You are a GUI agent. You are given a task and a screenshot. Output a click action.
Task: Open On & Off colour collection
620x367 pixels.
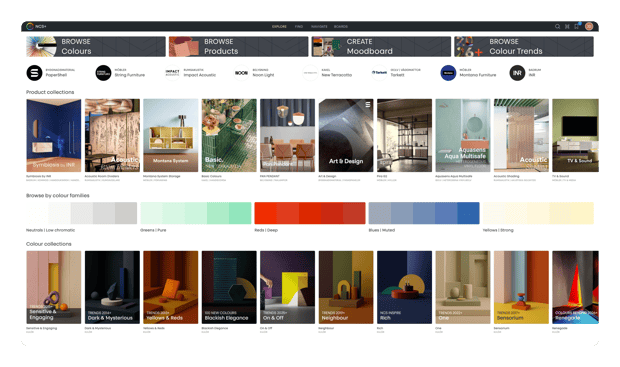(x=287, y=287)
